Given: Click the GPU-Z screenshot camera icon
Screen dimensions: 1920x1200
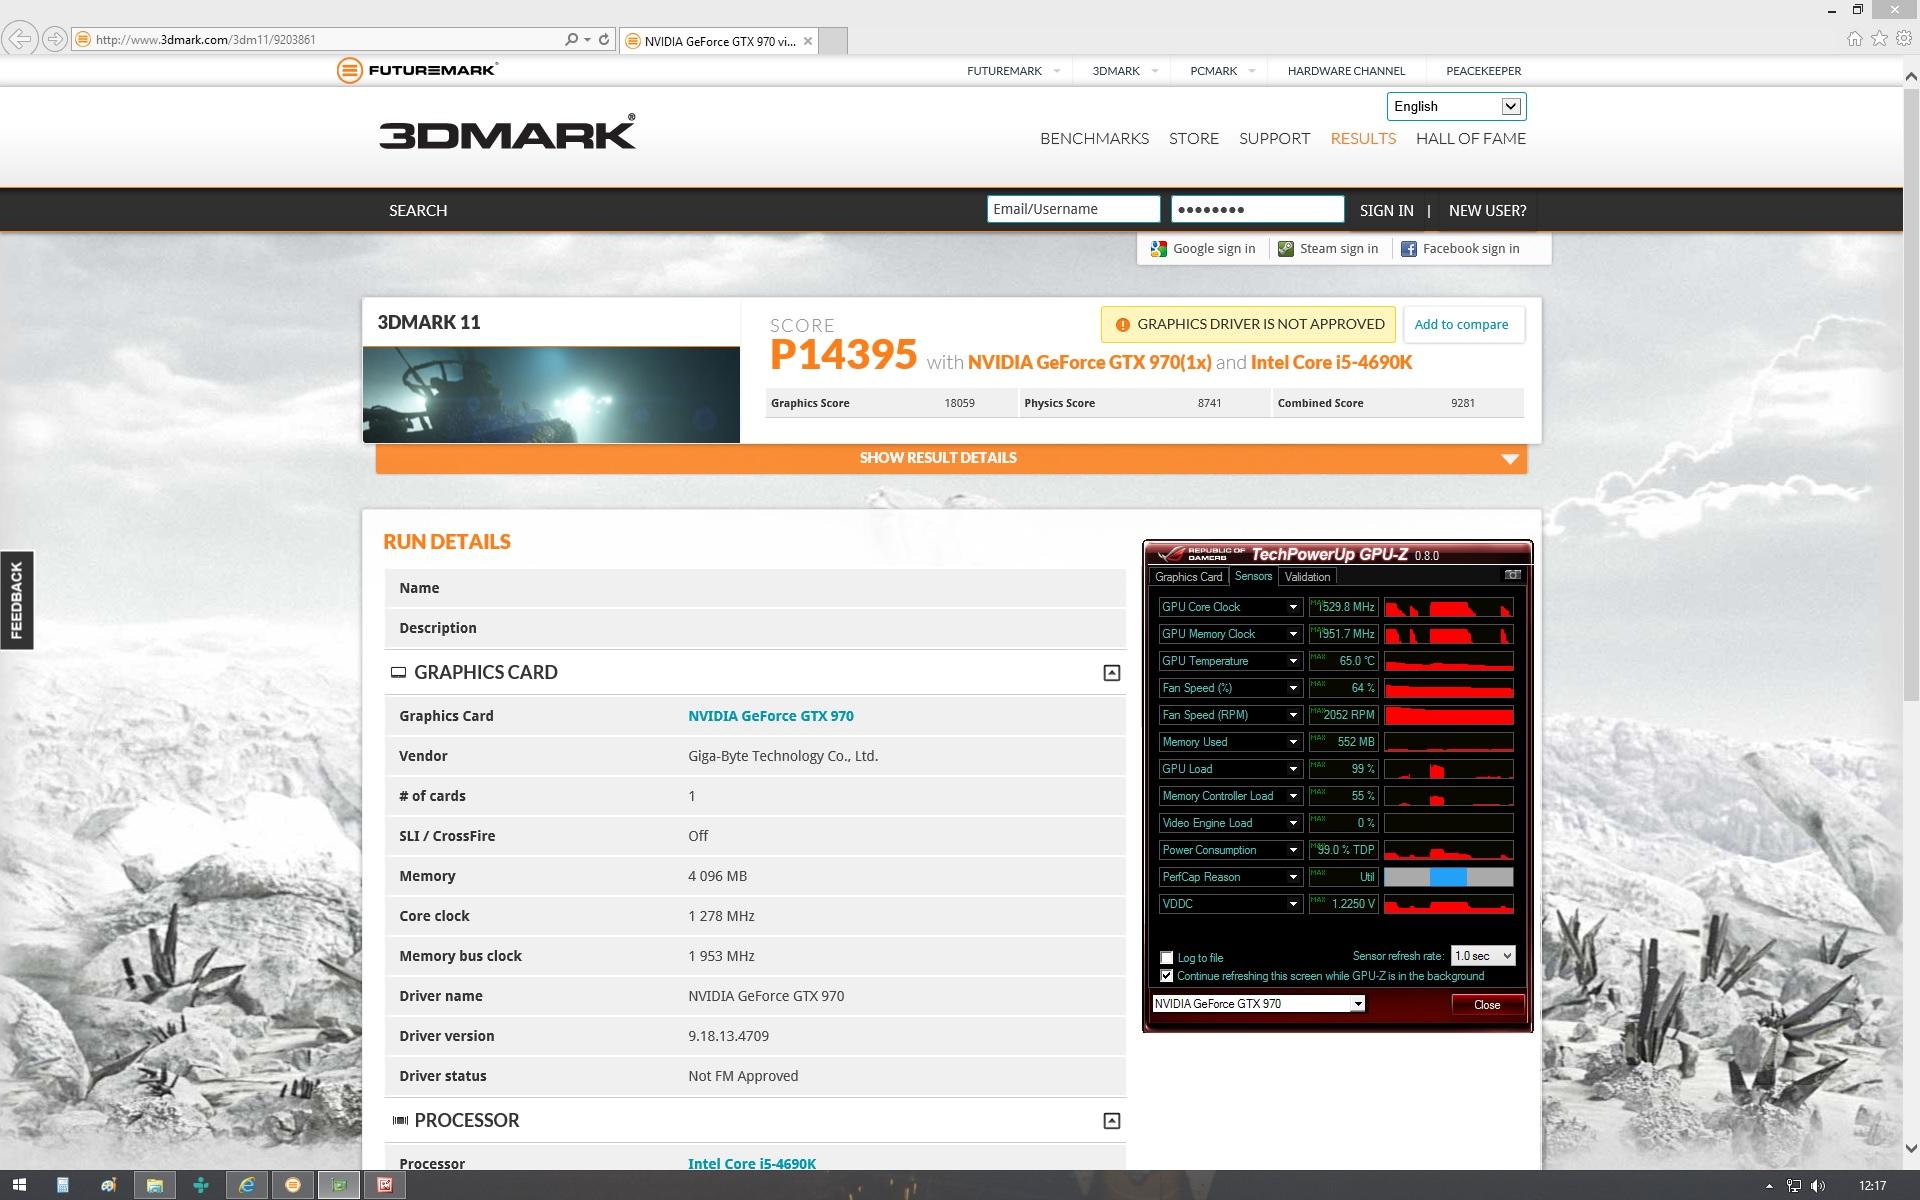Looking at the screenshot, I should [x=1512, y=575].
